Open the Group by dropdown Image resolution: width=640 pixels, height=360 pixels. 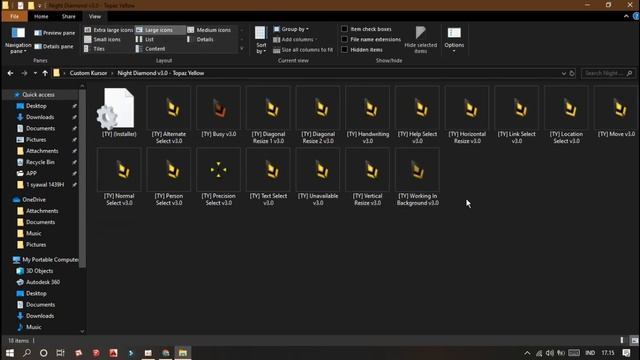tap(291, 29)
